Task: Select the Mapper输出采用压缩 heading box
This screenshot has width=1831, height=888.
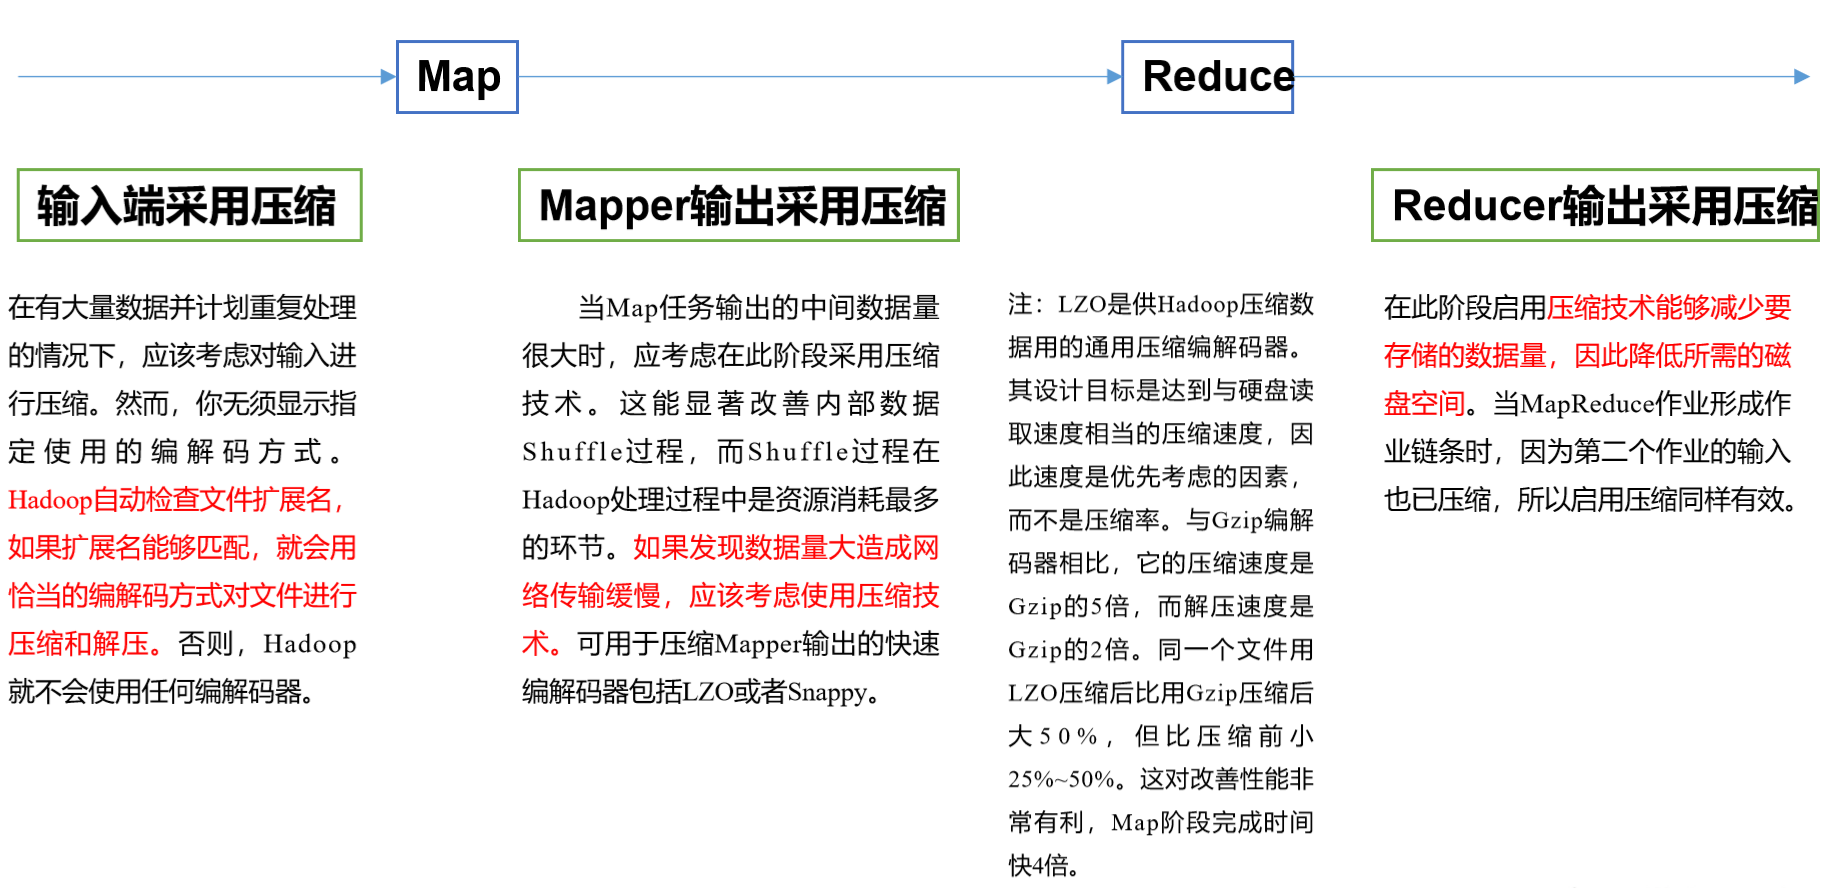Action: point(739,205)
